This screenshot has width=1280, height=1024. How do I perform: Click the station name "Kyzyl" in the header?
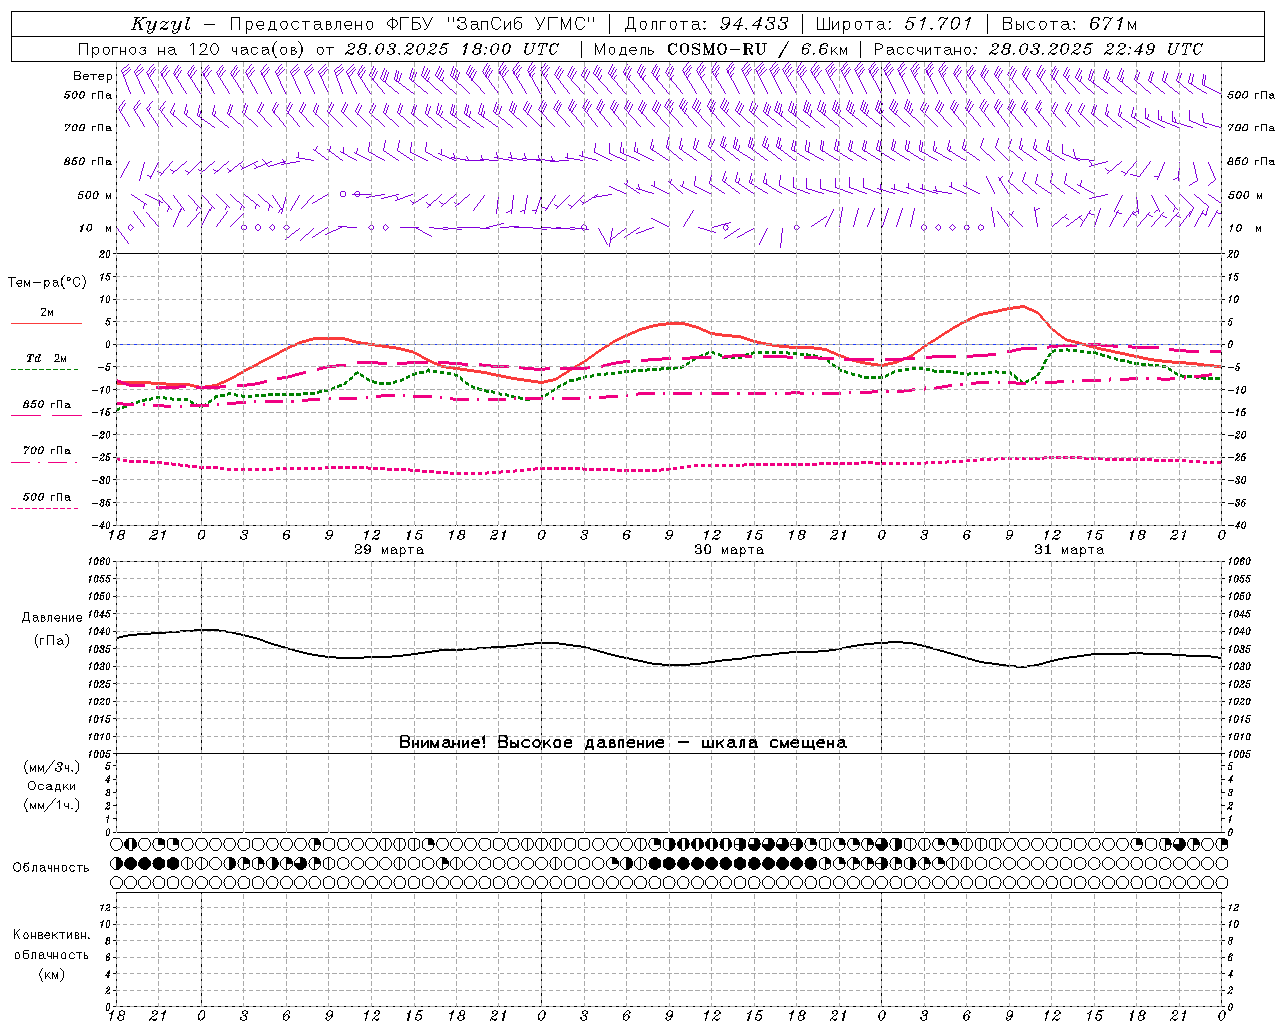(161, 24)
